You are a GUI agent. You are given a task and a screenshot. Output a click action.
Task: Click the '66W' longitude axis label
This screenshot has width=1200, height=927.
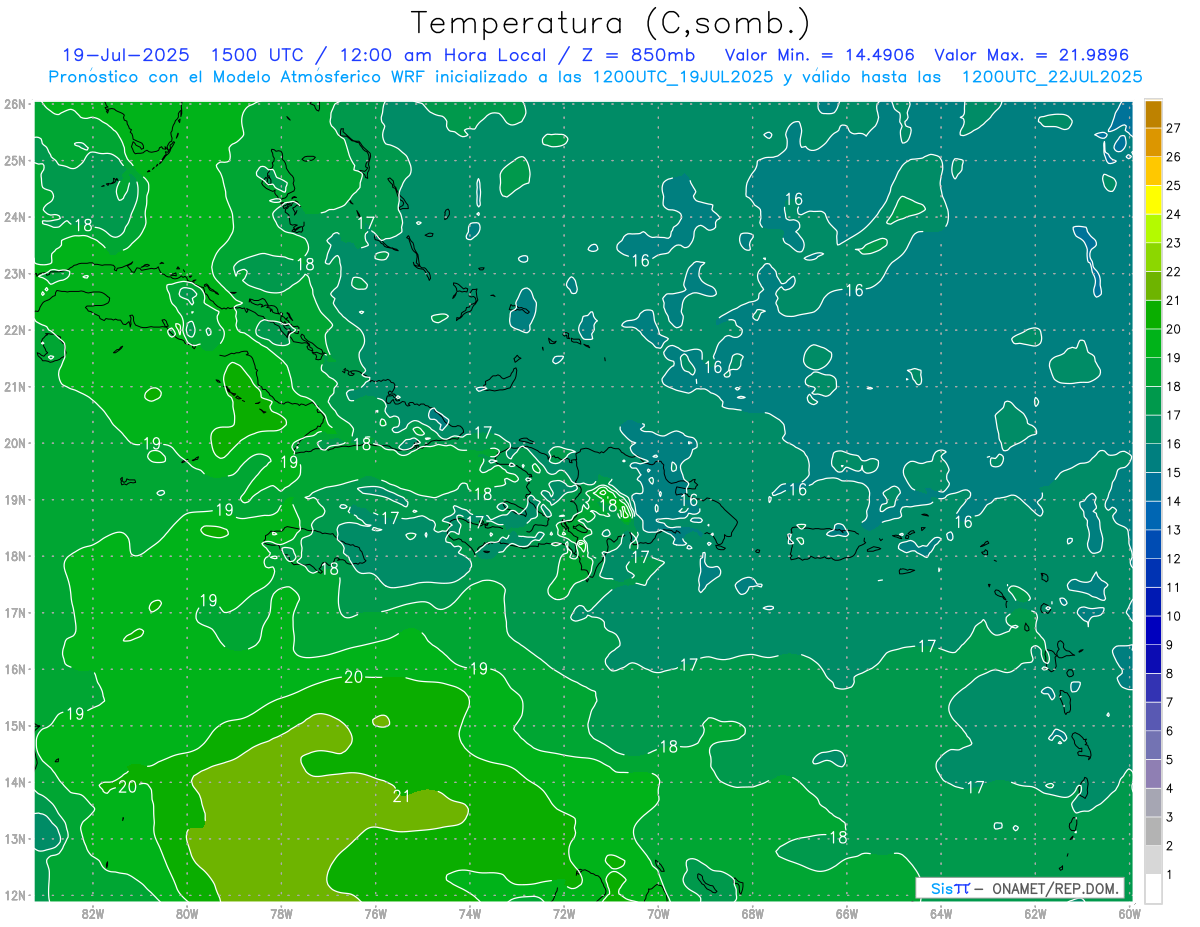click(x=847, y=913)
